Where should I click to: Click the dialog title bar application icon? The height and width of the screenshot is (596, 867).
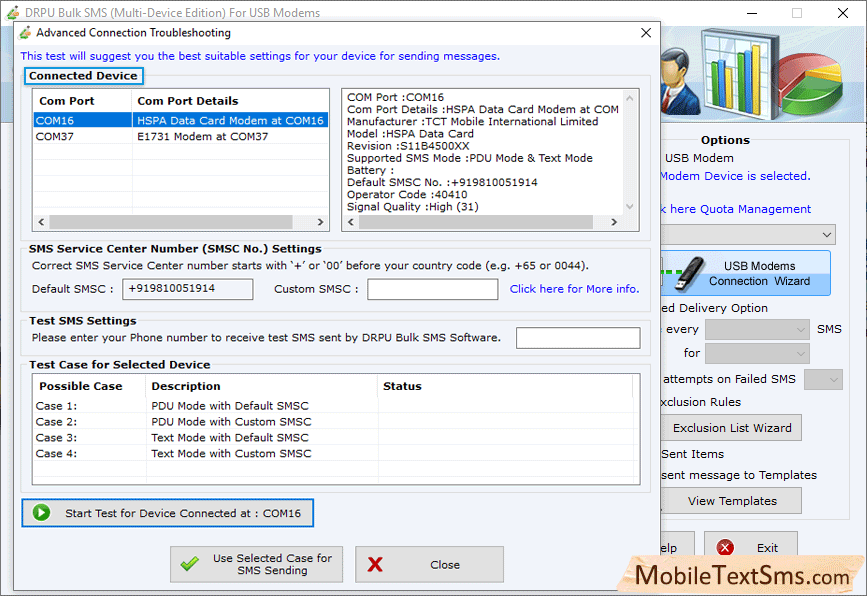tap(25, 33)
